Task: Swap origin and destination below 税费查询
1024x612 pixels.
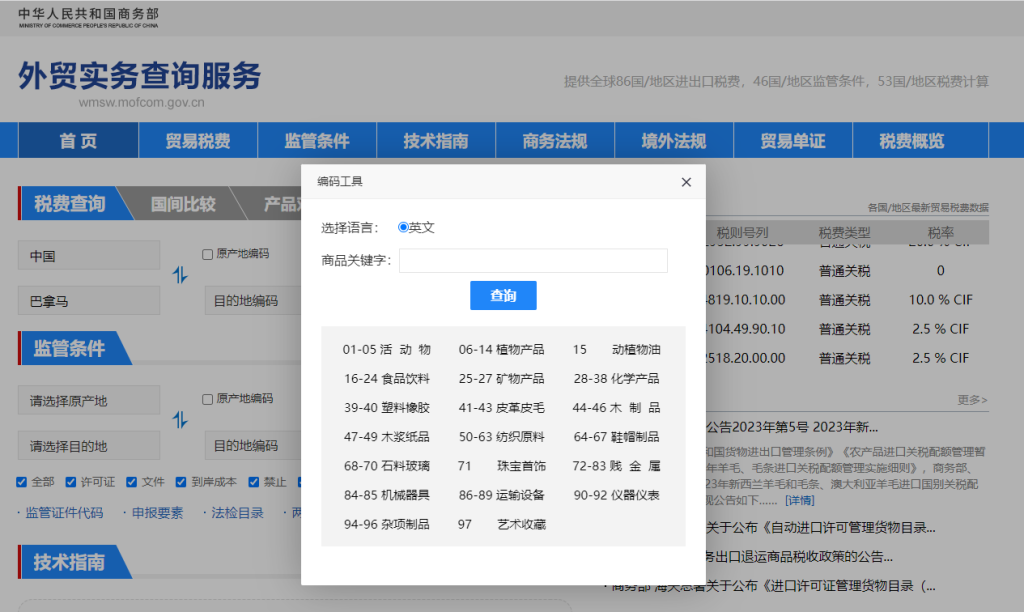Action: click(180, 275)
